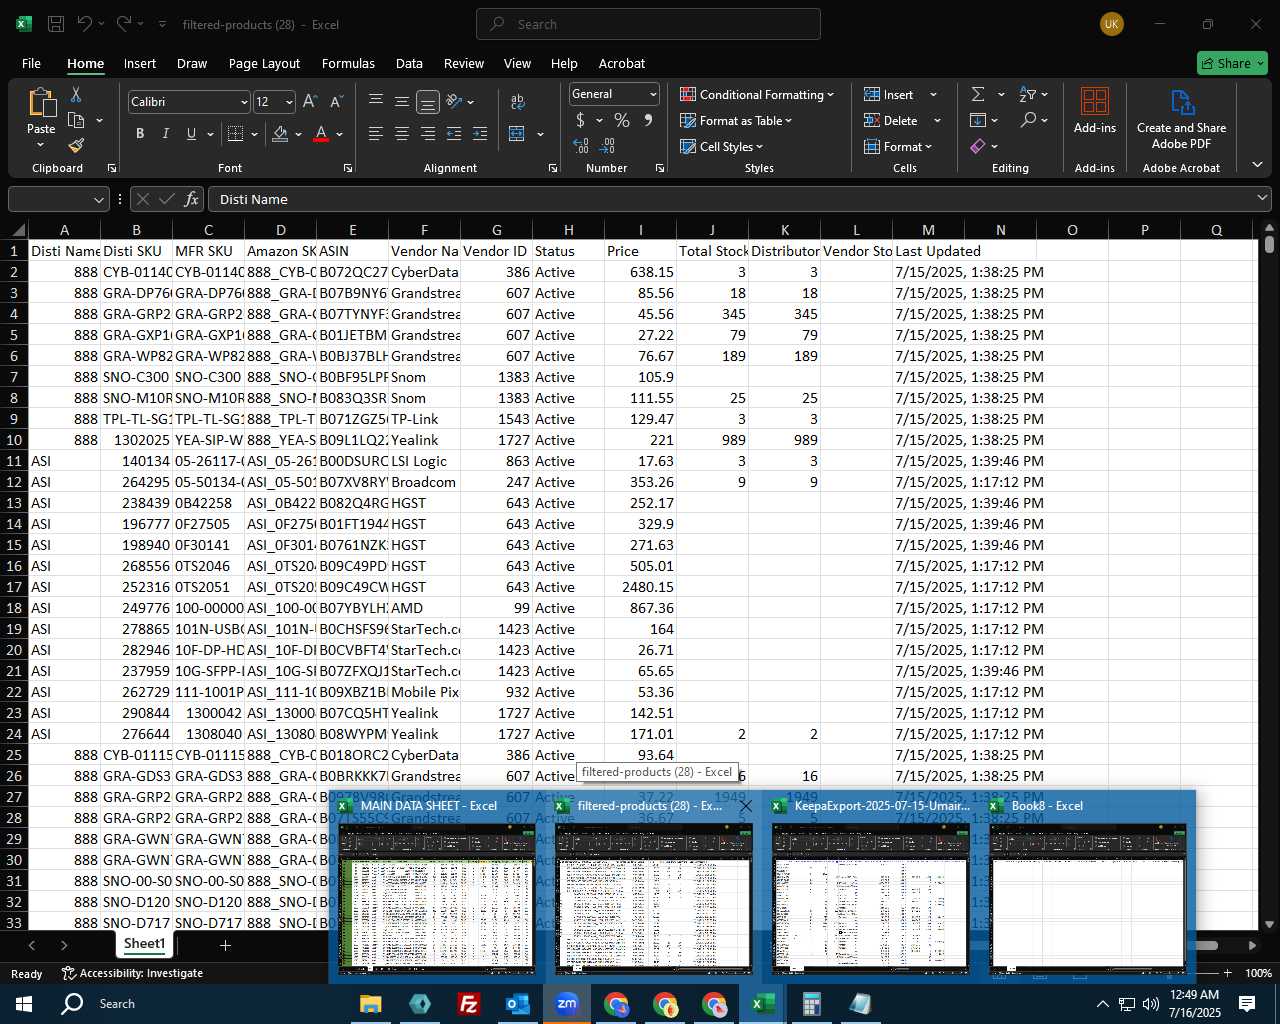Image resolution: width=1280 pixels, height=1024 pixels.
Task: Apply Fill Color paint bucket
Action: coord(280,134)
